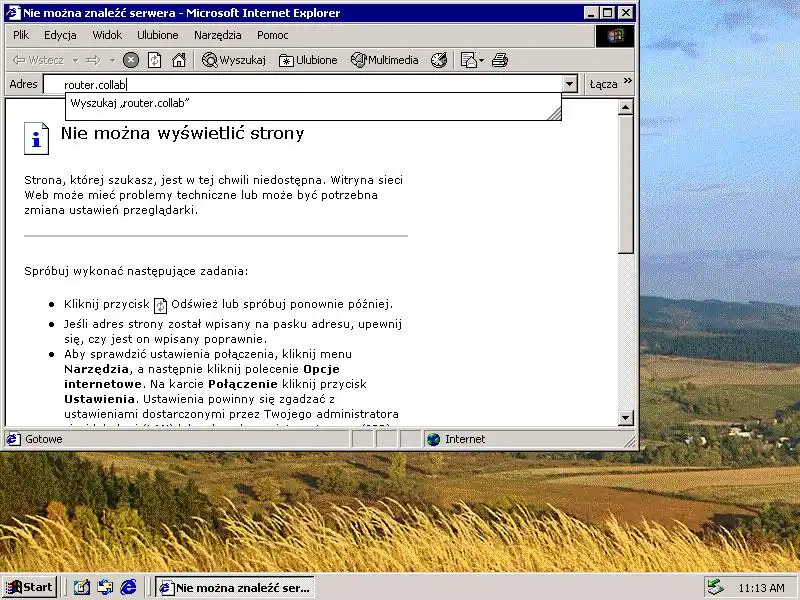Click inside the Adres address field
This screenshot has width=800, height=600.
coord(304,84)
